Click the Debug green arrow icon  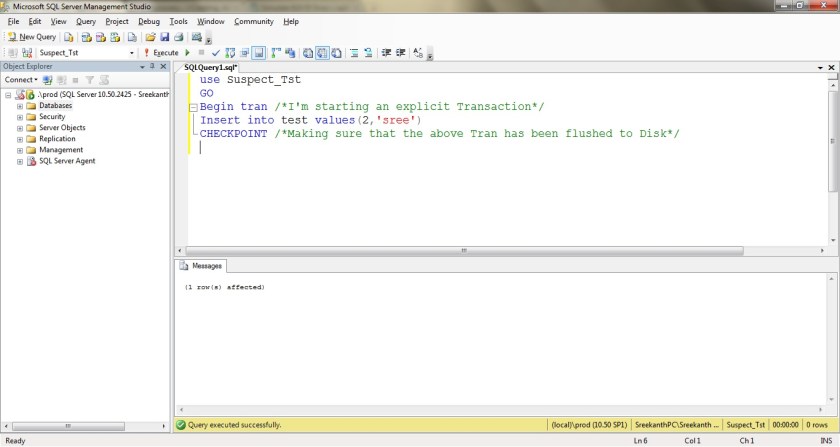pos(187,52)
